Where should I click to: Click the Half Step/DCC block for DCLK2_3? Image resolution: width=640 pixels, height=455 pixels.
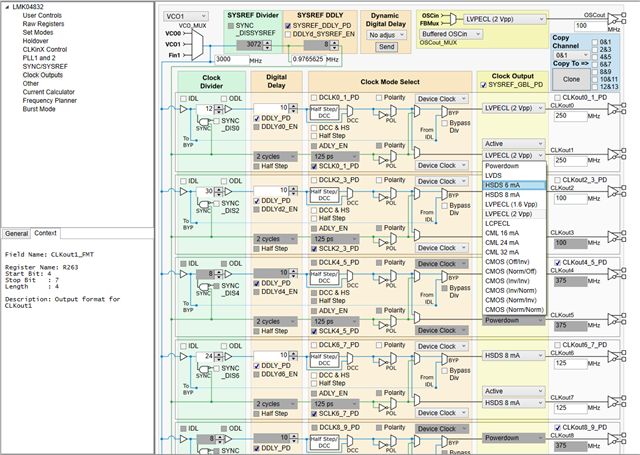coord(324,195)
